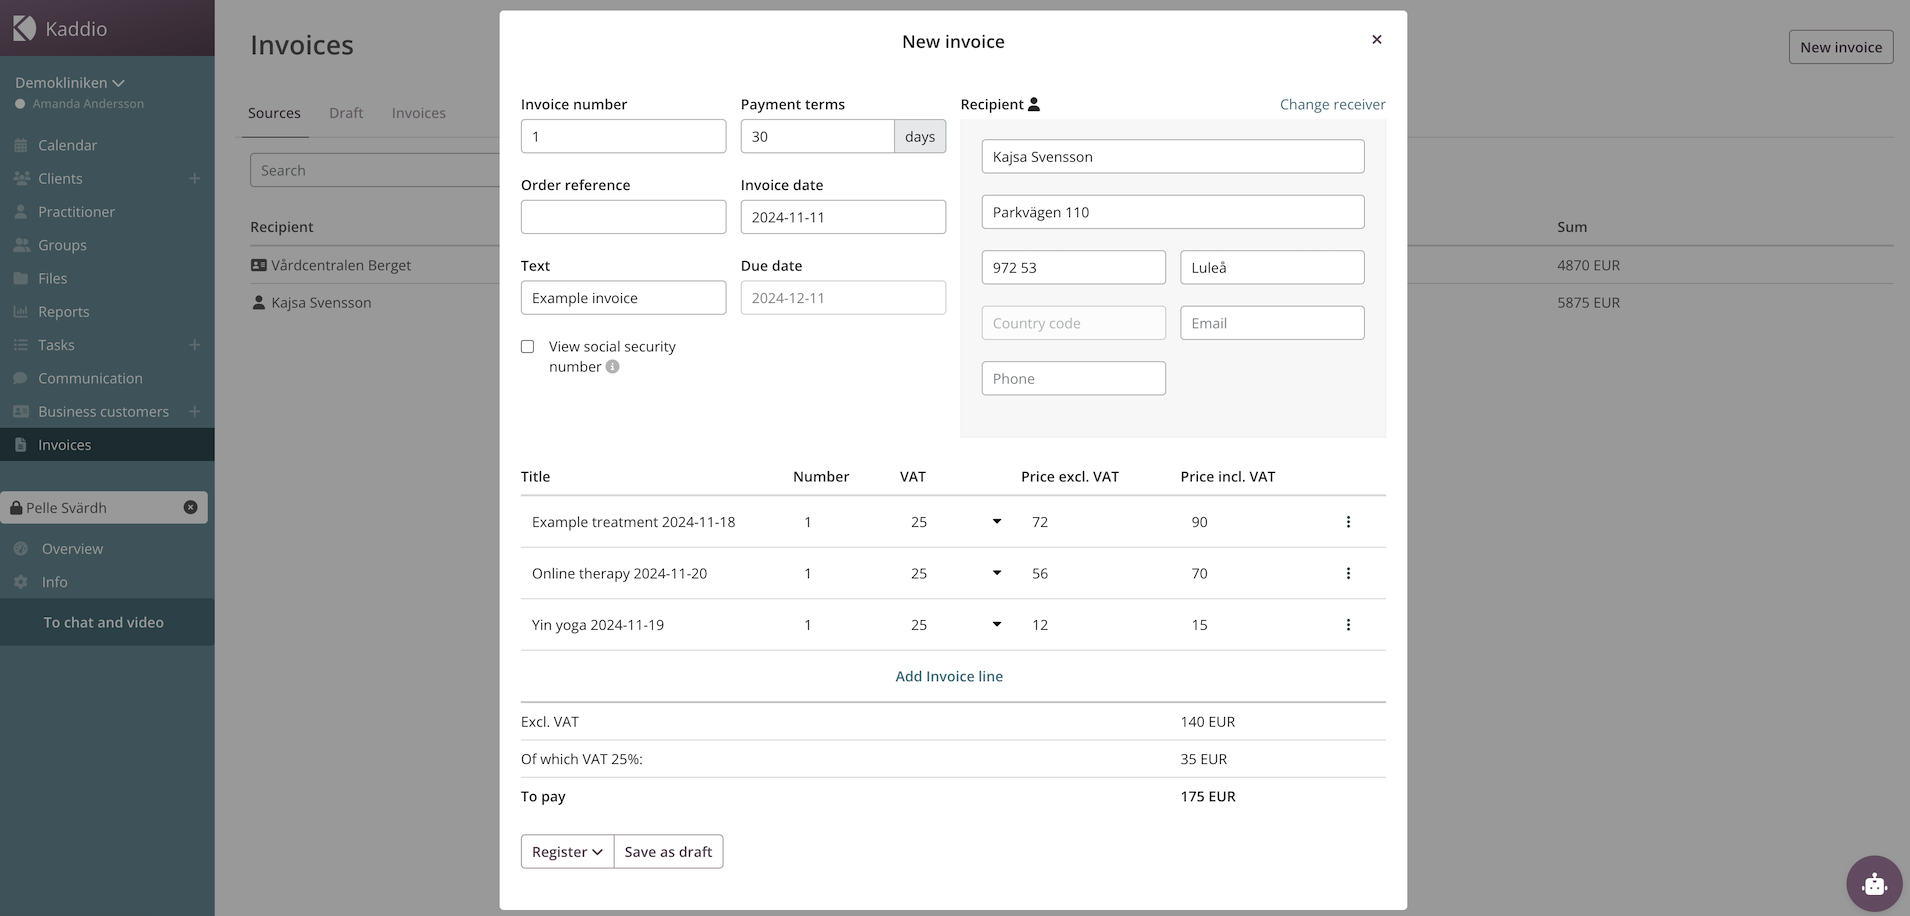Add a business customer with plus icon
Image resolution: width=1910 pixels, height=916 pixels.
195,411
